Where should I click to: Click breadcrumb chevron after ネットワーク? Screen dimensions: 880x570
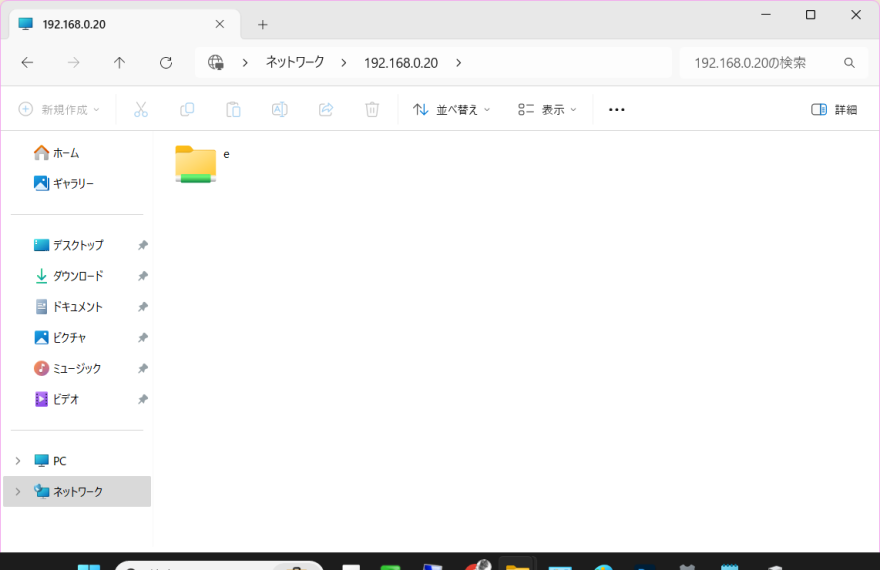tap(343, 63)
